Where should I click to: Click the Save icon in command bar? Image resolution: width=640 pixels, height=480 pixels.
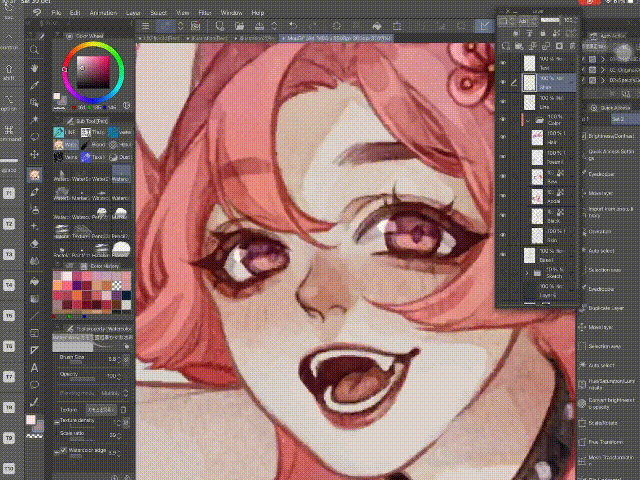259,26
